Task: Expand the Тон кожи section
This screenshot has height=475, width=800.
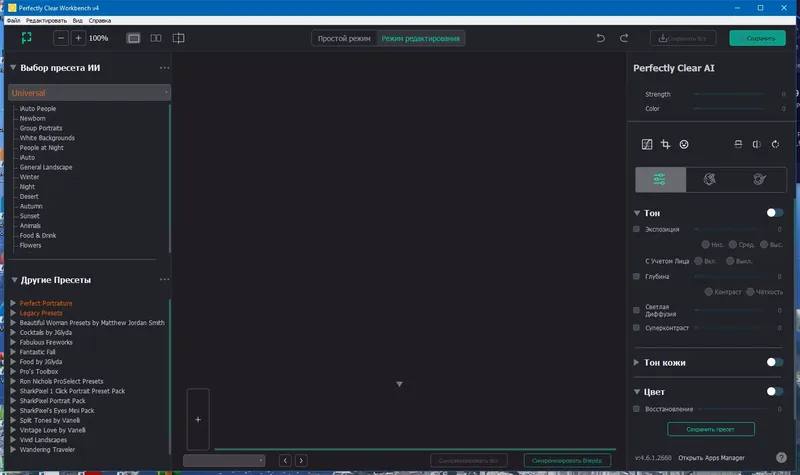Action: (x=636, y=362)
